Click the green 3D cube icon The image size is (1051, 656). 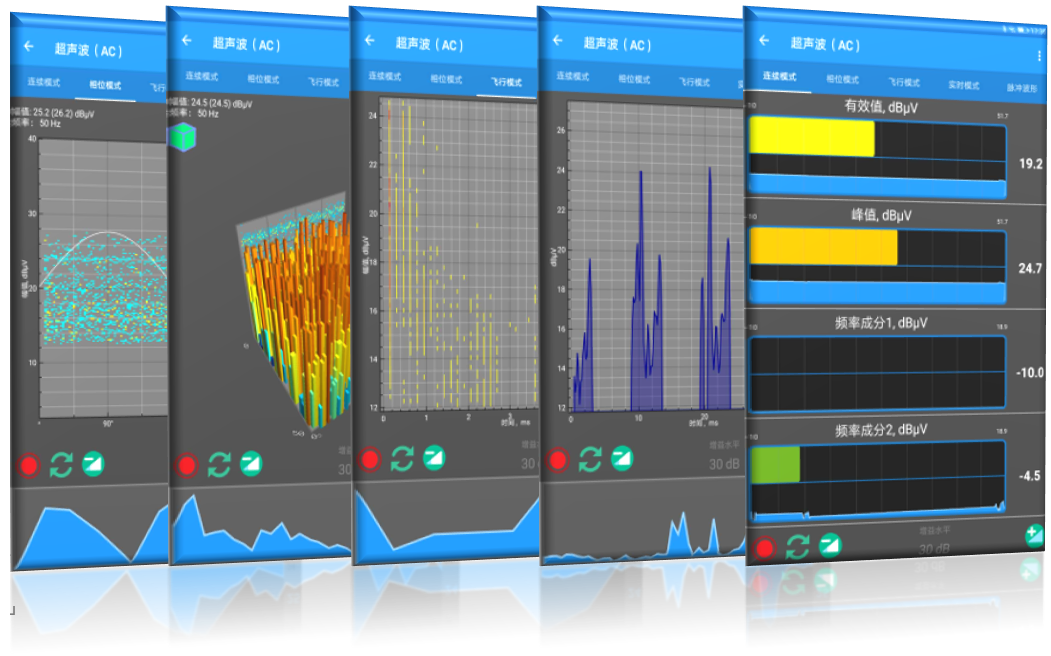[180, 137]
